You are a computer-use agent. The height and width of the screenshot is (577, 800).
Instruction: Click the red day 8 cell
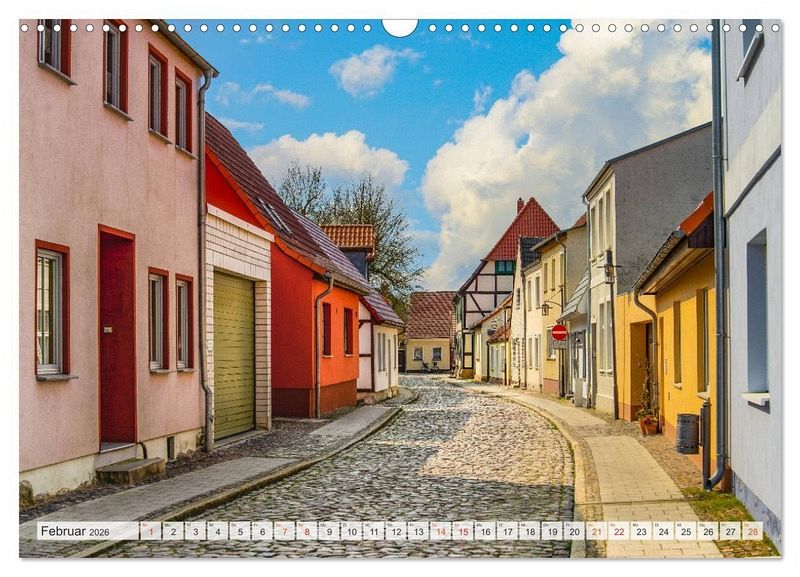click(x=306, y=531)
